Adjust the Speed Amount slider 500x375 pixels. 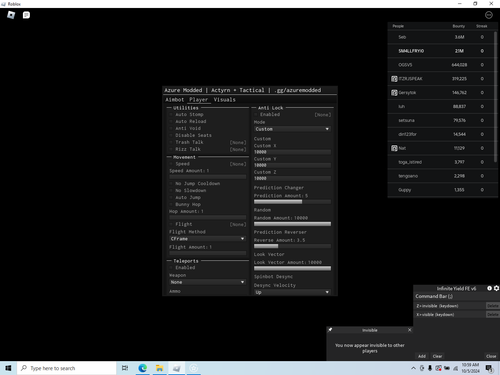tap(208, 177)
